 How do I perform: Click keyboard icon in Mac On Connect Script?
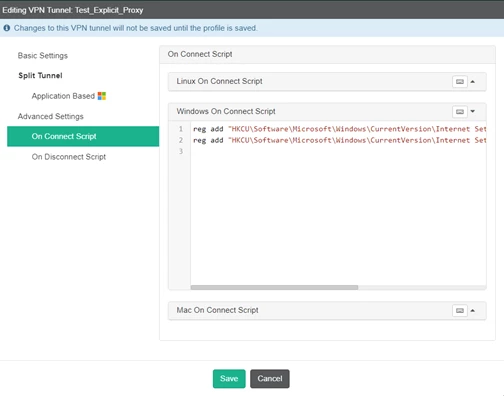(x=460, y=311)
